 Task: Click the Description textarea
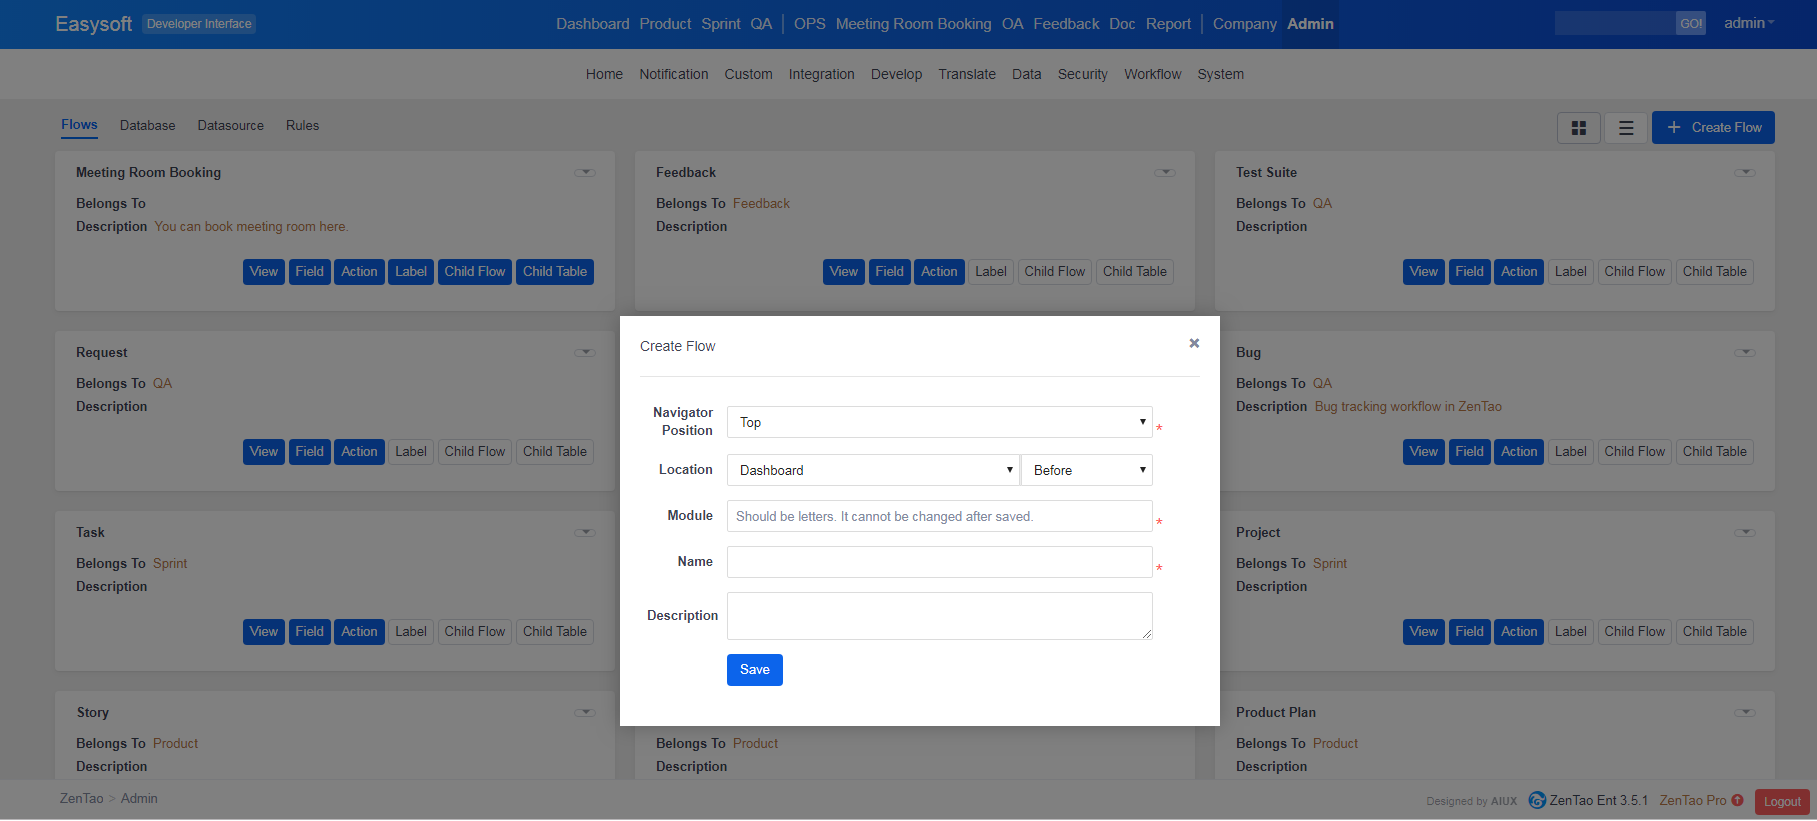(x=939, y=615)
